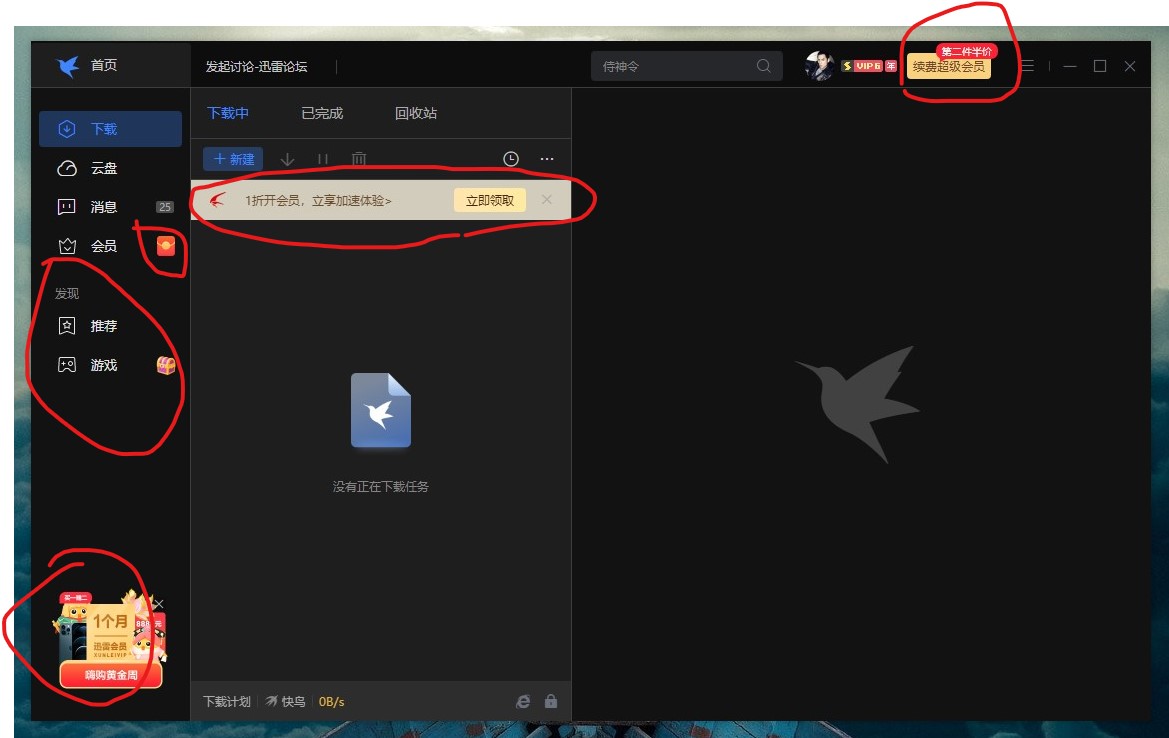Click the 0B/s speed indicator
The image size is (1169, 738).
pos(332,701)
